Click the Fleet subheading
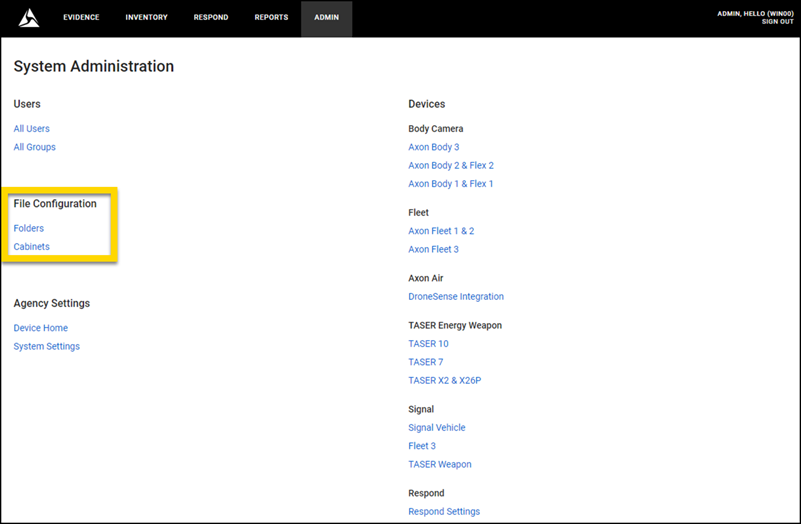Image resolution: width=801 pixels, height=524 pixels. tap(418, 212)
